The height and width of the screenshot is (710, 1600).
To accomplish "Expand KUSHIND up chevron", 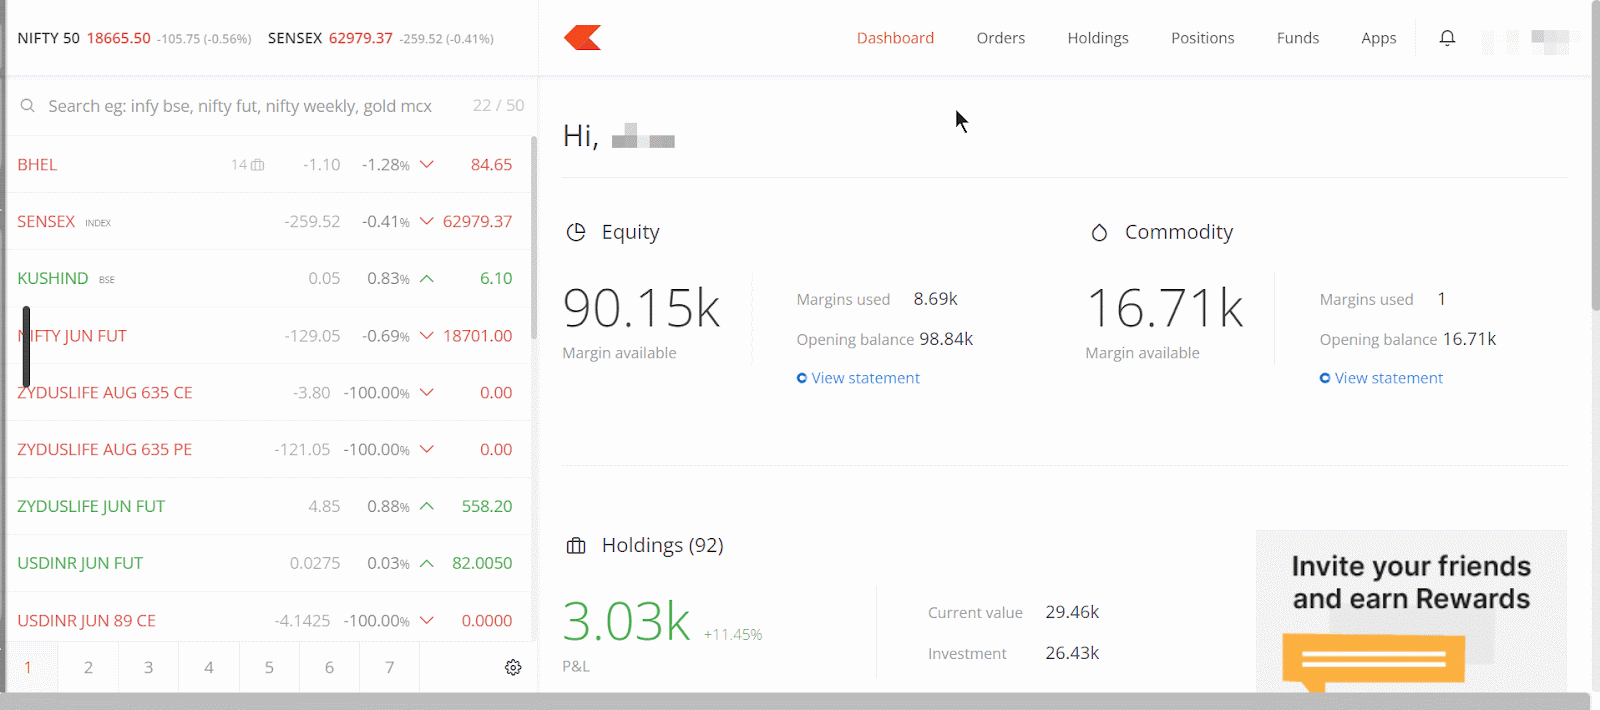I will point(427,278).
